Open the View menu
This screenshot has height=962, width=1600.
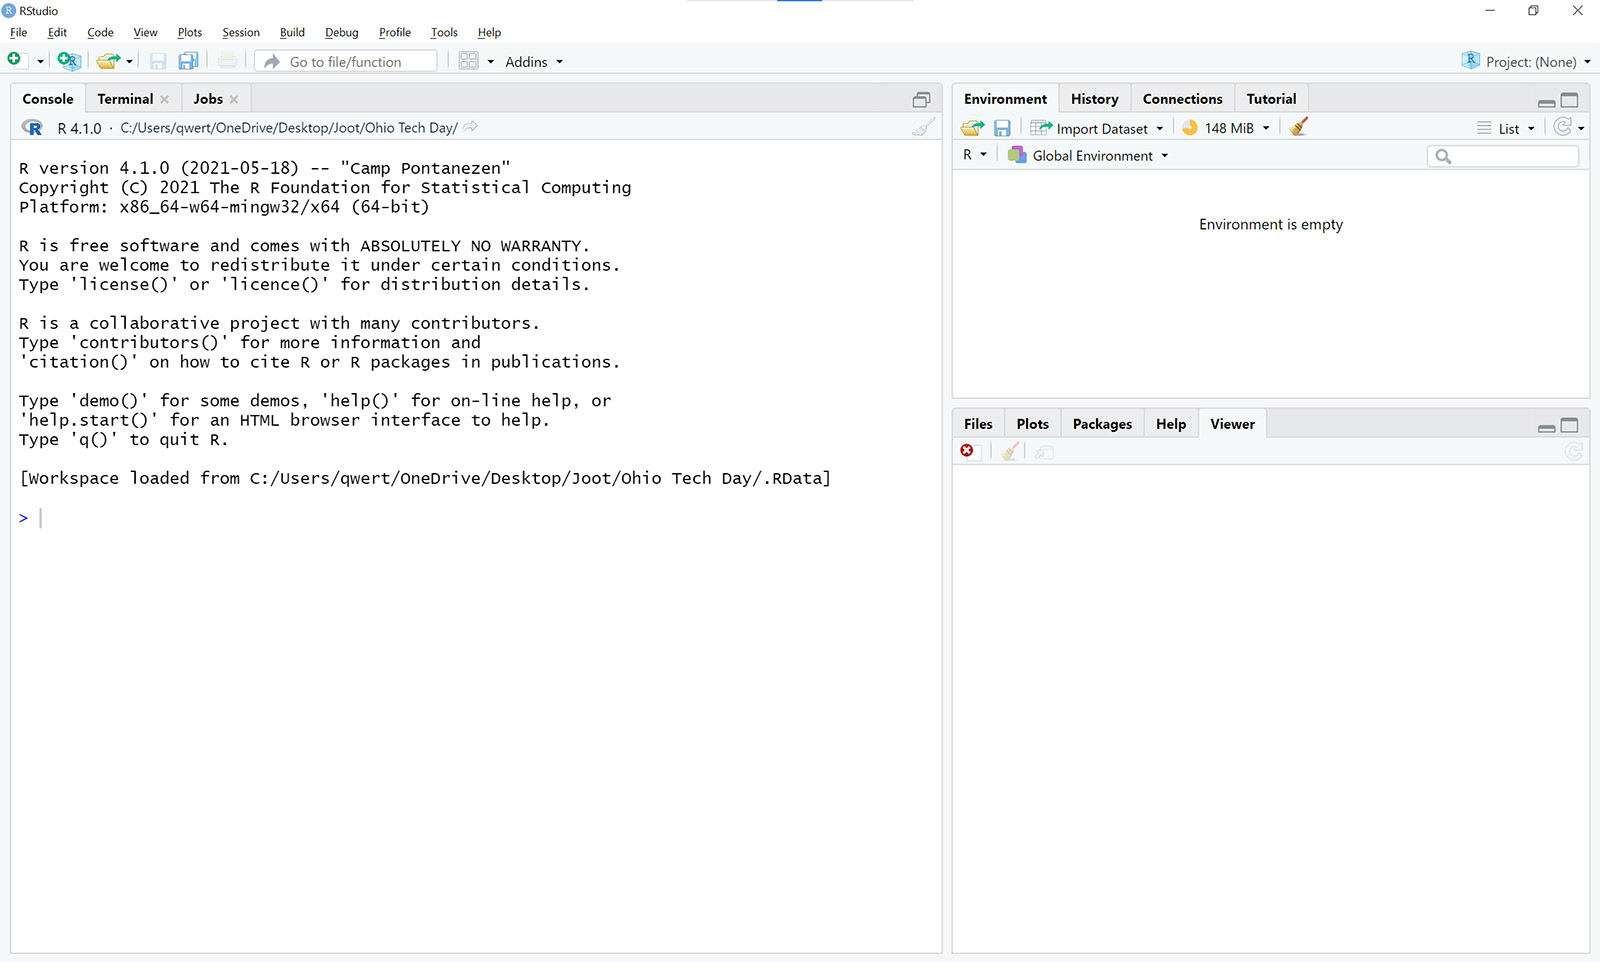pos(145,32)
